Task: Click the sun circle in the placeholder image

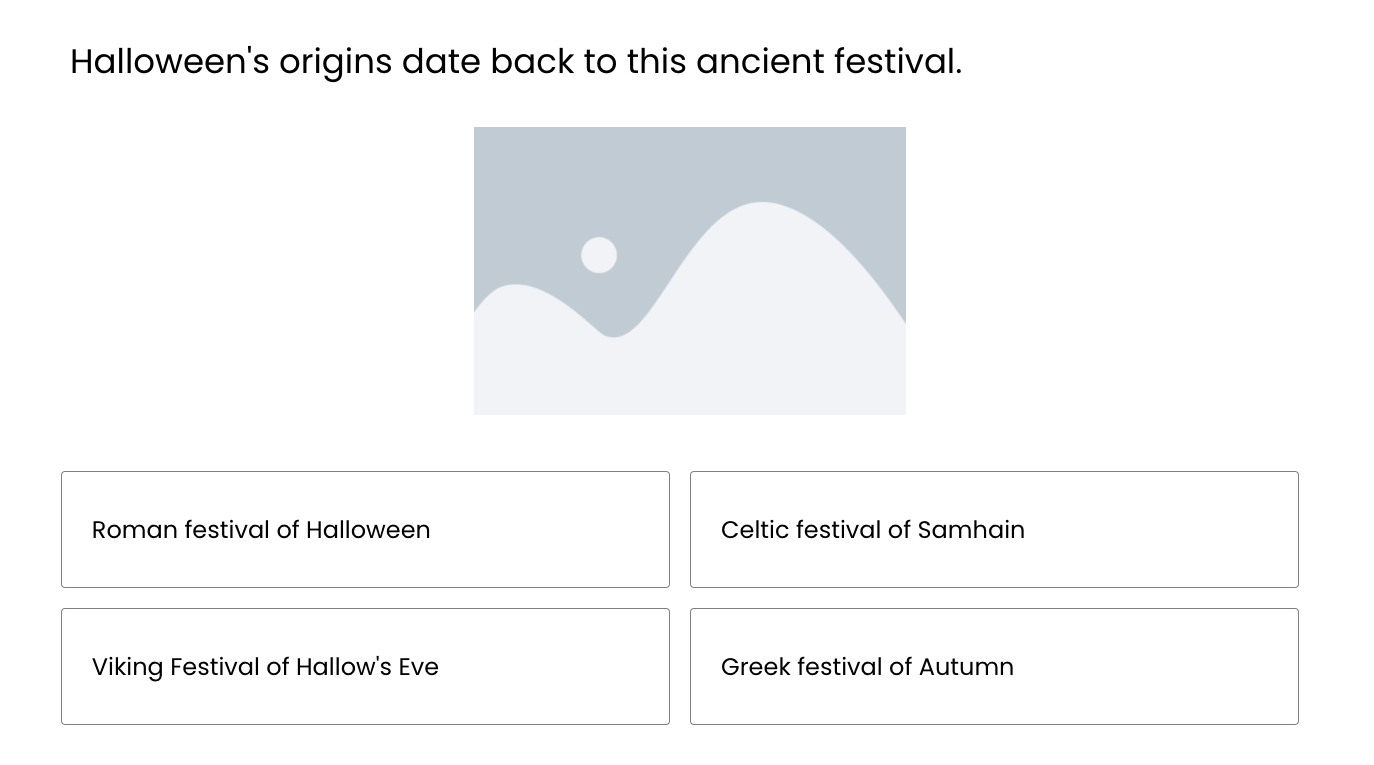Action: coord(599,255)
